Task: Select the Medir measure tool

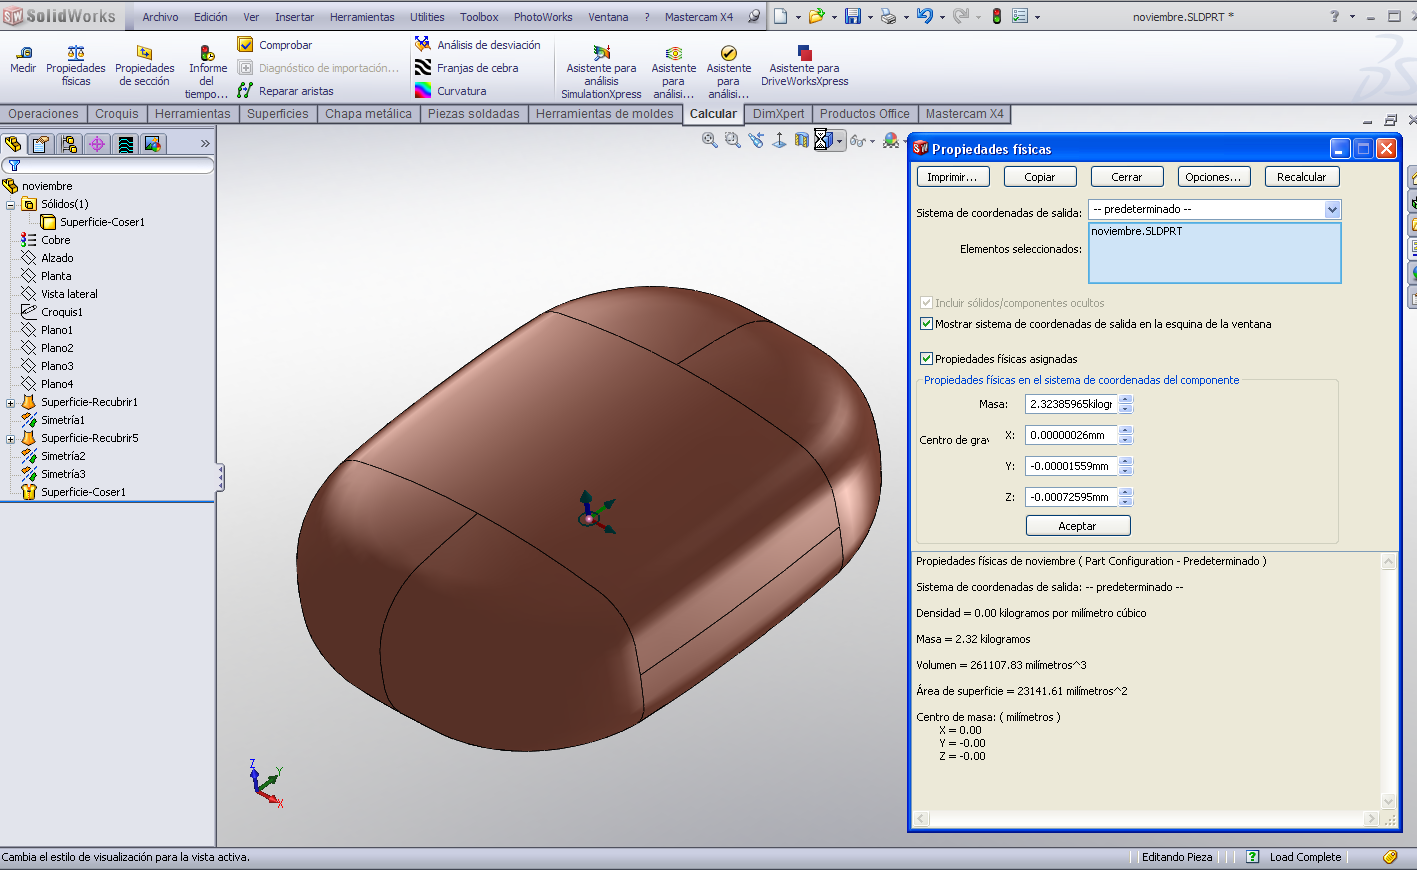Action: click(23, 60)
